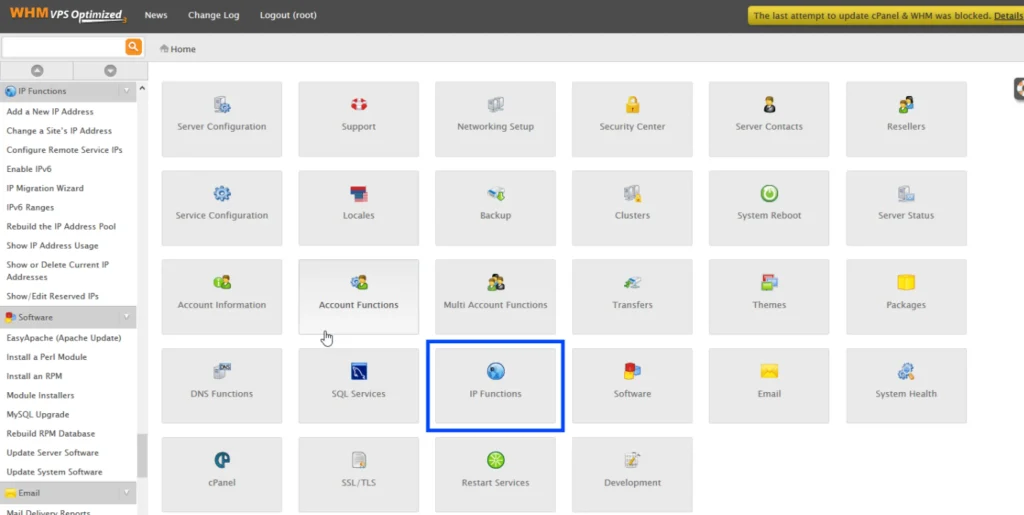The width and height of the screenshot is (1024, 515).
Task: Open the Support lifebuoy tile
Action: [359, 119]
